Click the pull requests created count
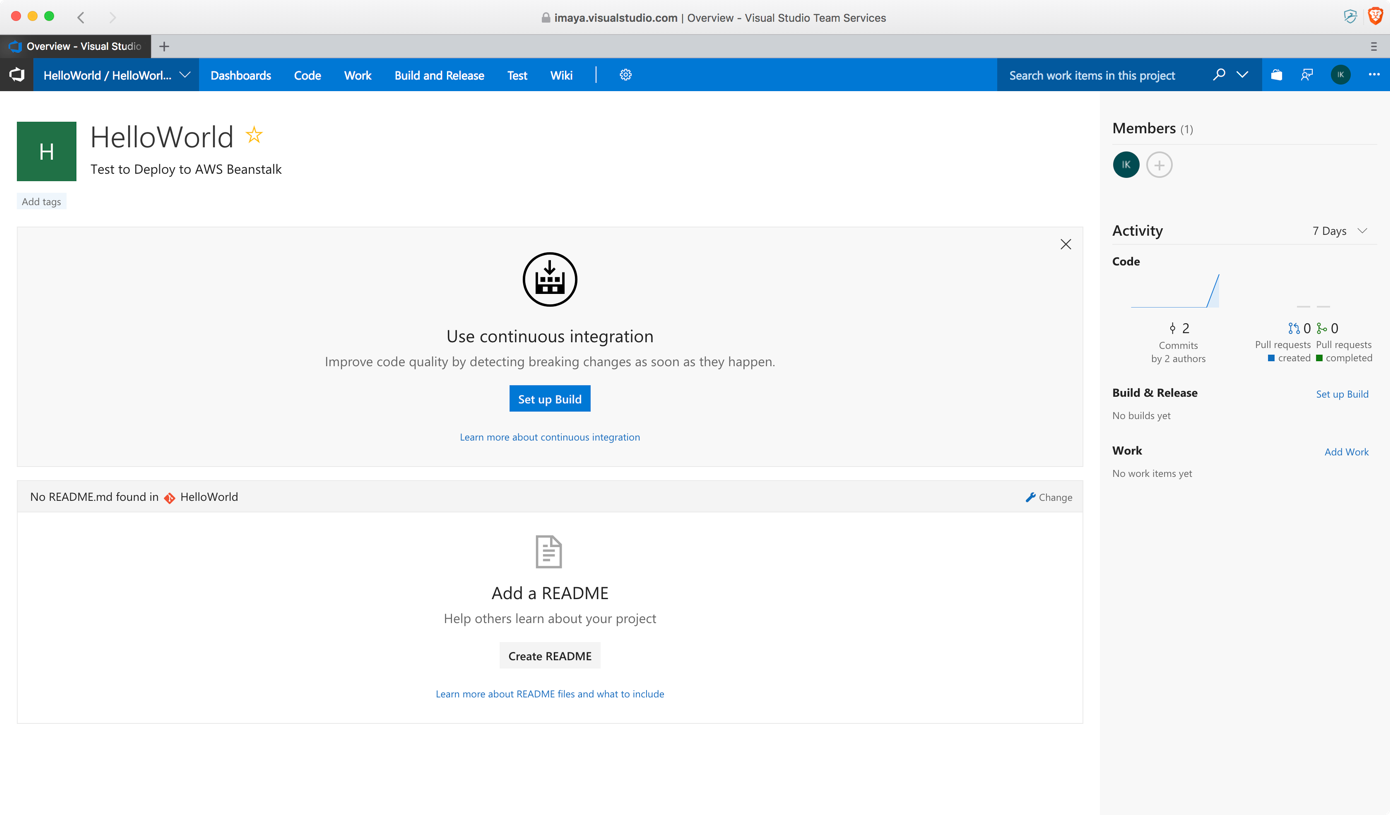1390x815 pixels. [1300, 328]
